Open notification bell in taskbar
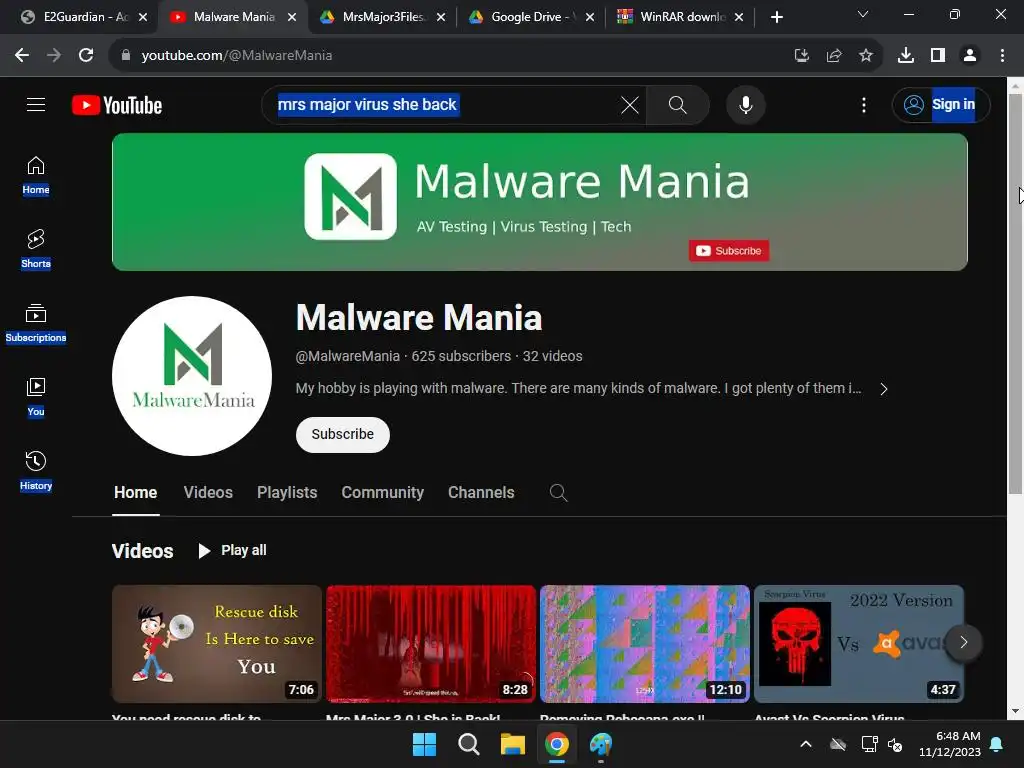This screenshot has height=768, width=1024. pyautogui.click(x=996, y=744)
